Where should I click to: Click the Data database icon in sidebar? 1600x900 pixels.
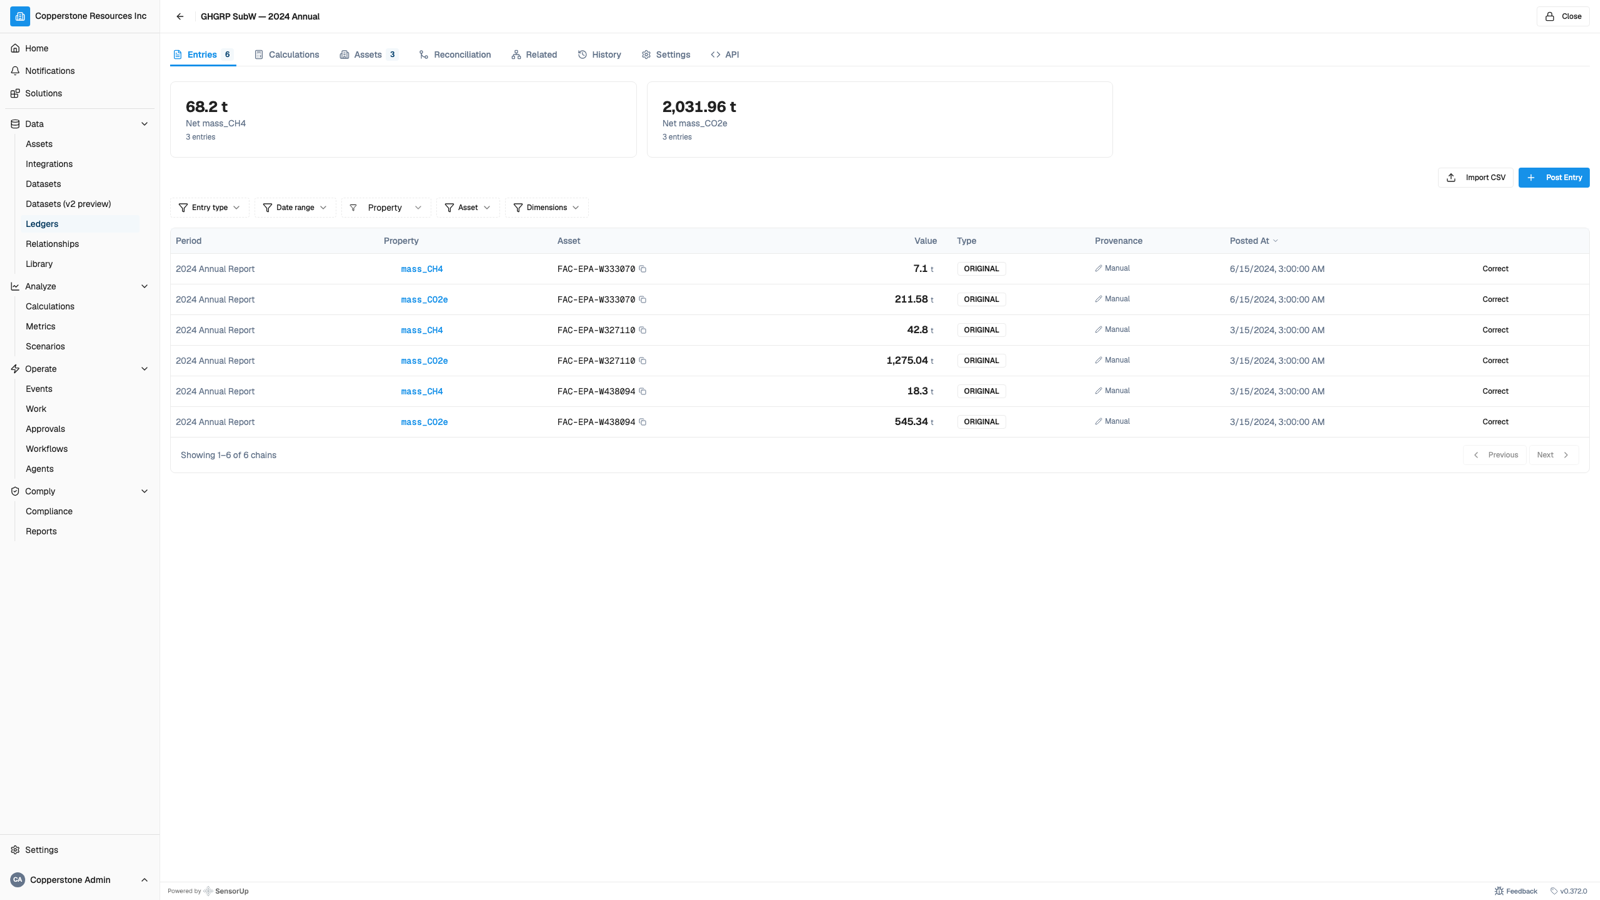tap(15, 124)
